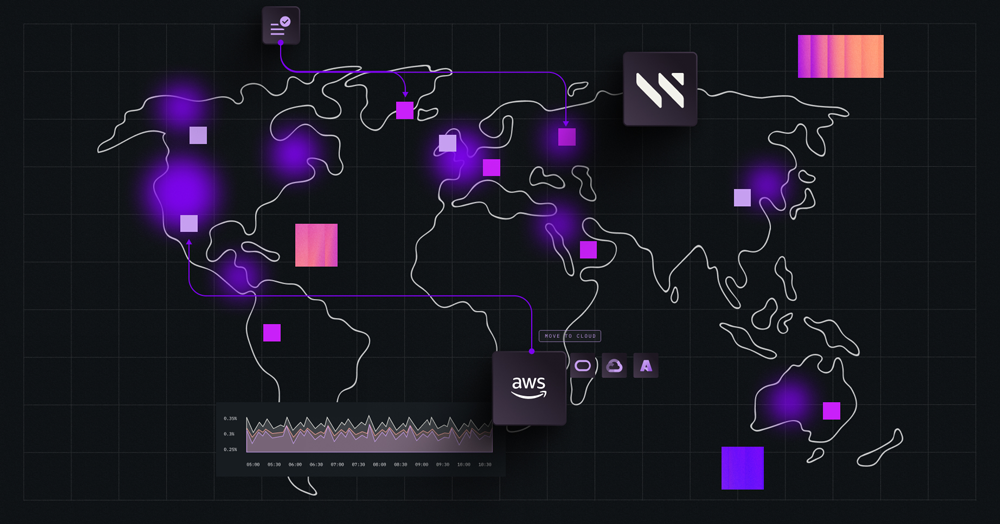This screenshot has height=524, width=1000.
Task: Click the MOVE TO CLOUD label
Action: tap(570, 336)
